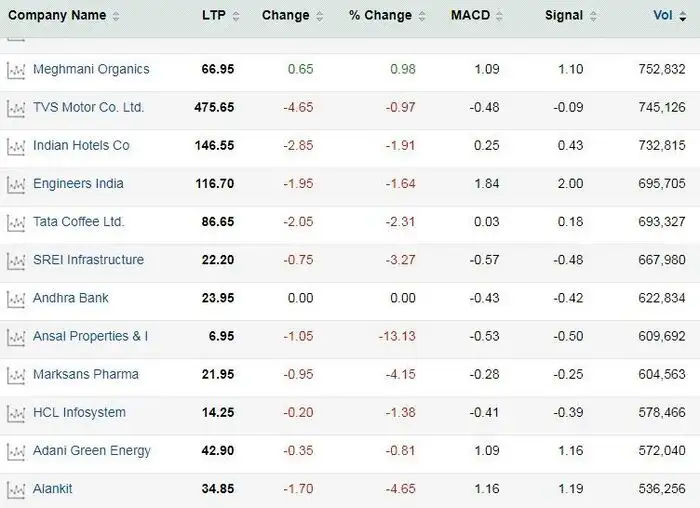Sort table by Vol column
Image resolution: width=700 pixels, height=508 pixels.
pos(663,15)
